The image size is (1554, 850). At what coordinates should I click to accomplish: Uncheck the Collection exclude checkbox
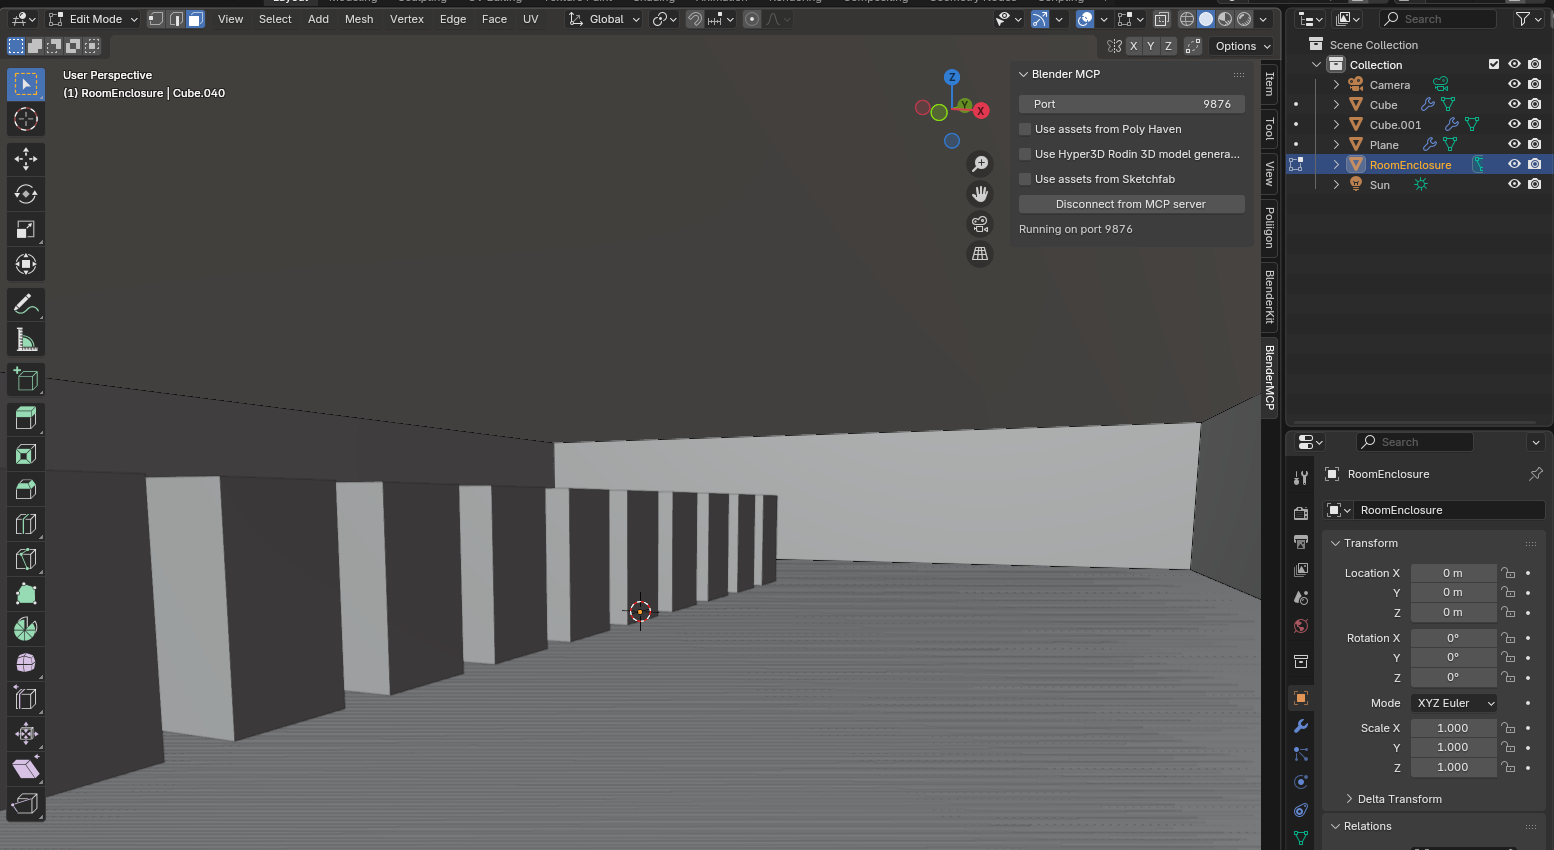1494,64
